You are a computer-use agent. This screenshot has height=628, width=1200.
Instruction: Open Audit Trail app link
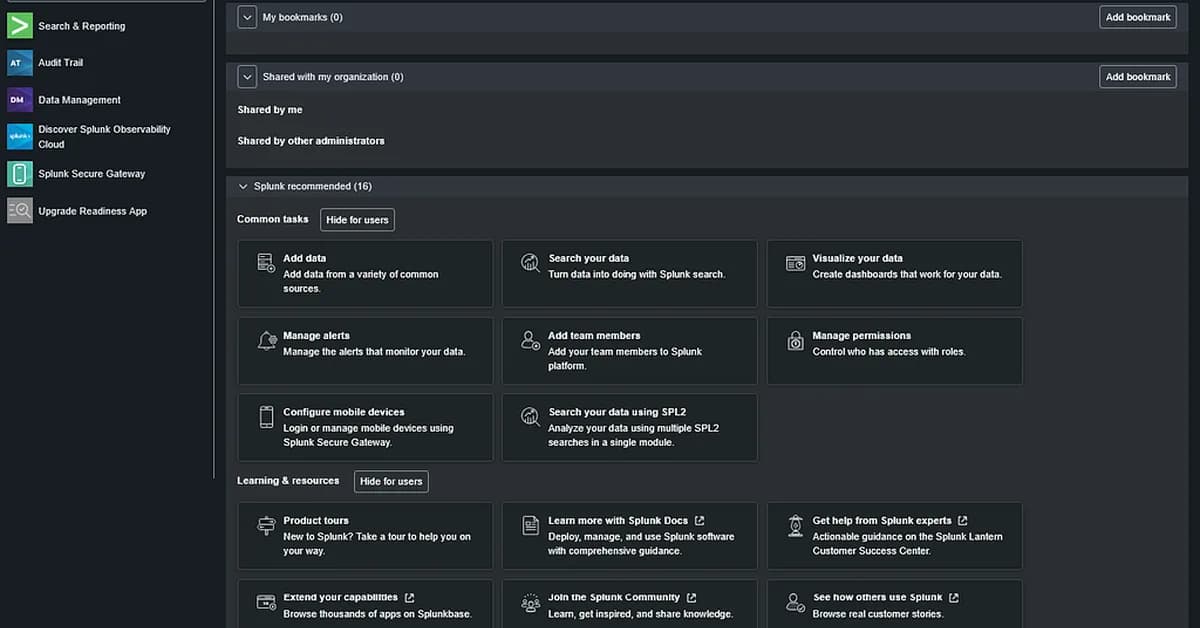click(x=61, y=63)
